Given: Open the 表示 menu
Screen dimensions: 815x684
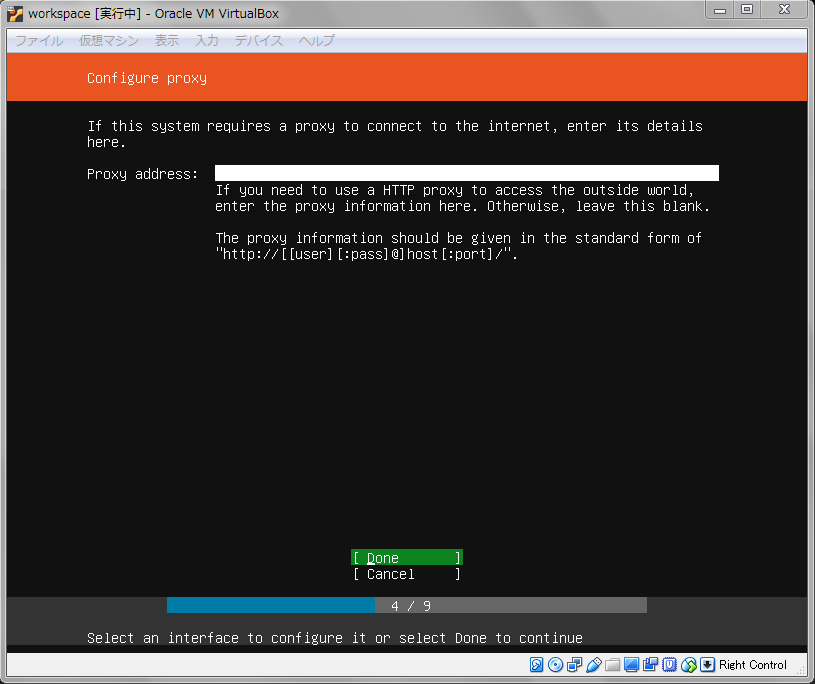Looking at the screenshot, I should (x=166, y=41).
